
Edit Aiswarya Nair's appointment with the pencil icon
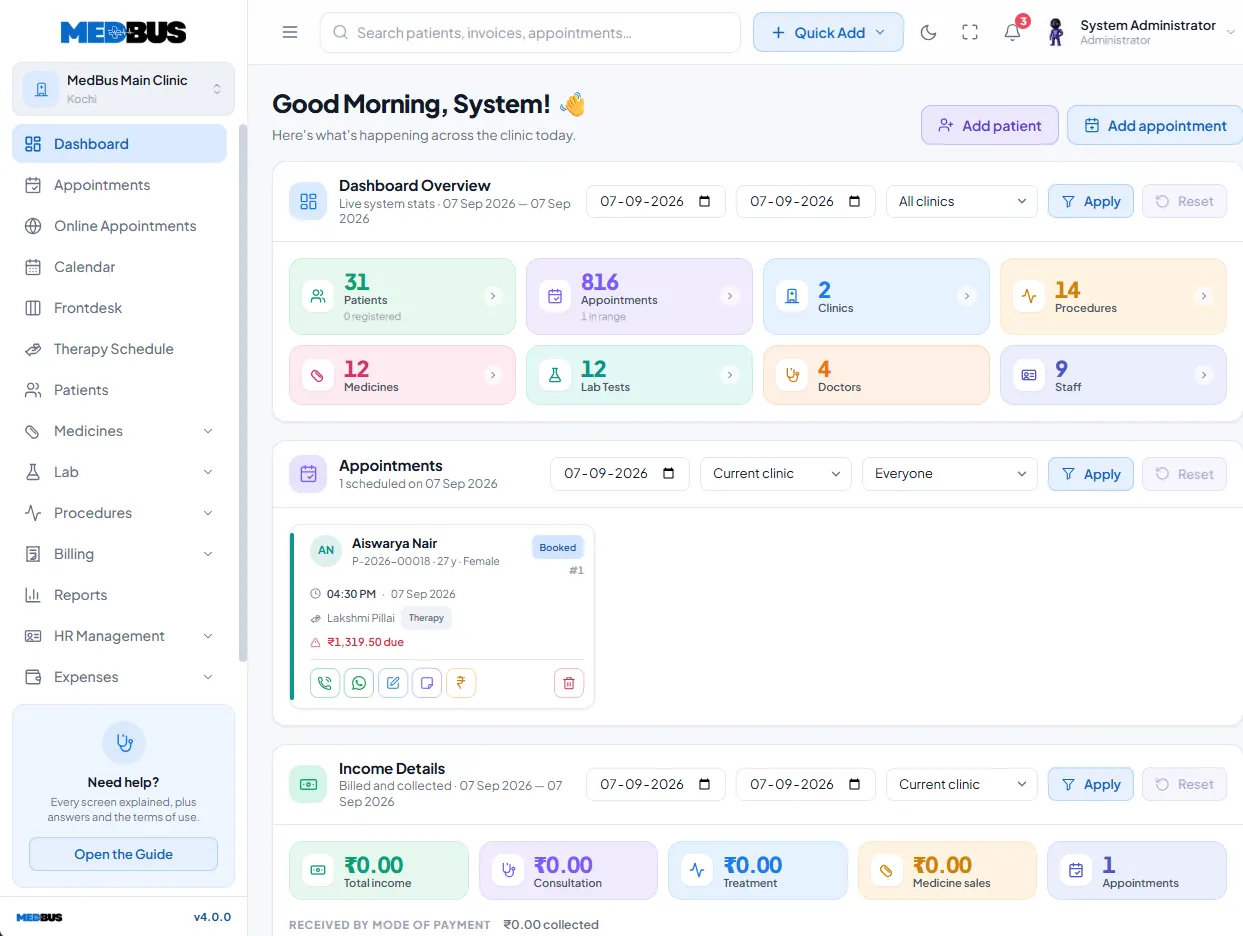pos(393,683)
